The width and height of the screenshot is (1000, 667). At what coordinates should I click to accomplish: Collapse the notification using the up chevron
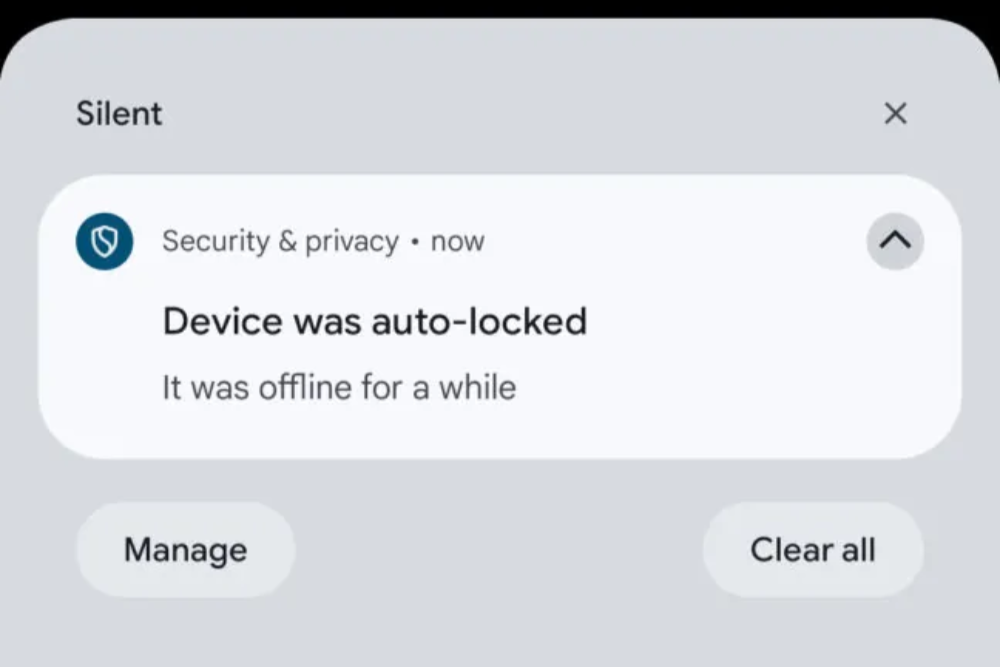pos(895,241)
